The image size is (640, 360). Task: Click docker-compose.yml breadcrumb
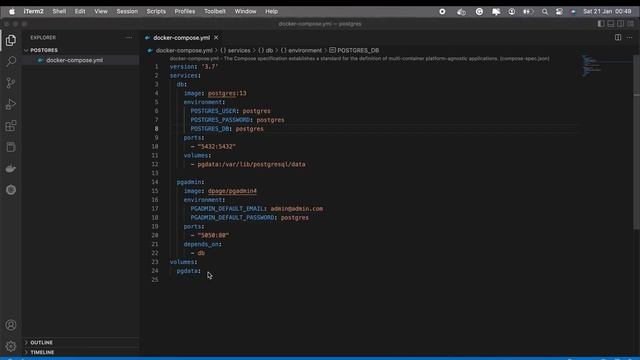click(x=184, y=50)
